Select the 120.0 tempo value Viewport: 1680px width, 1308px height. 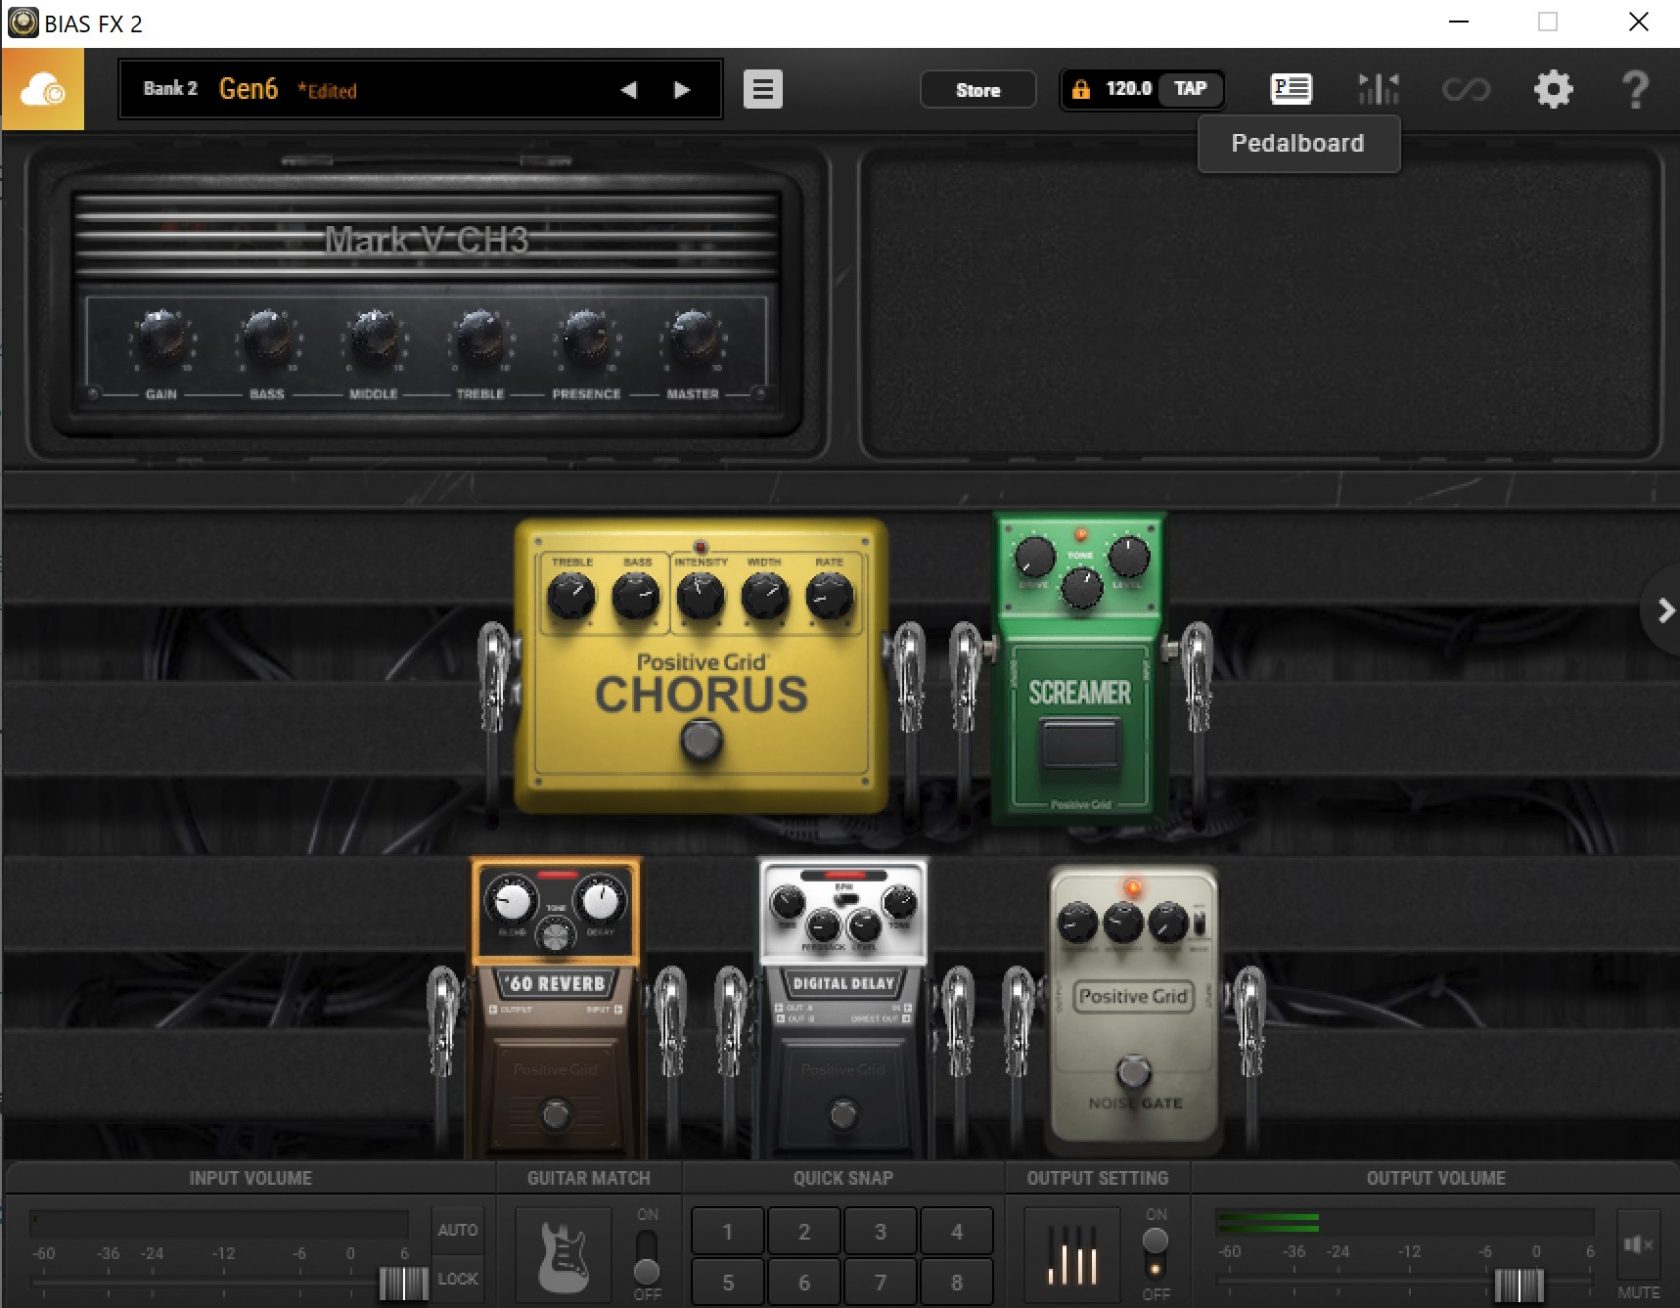tap(1128, 88)
